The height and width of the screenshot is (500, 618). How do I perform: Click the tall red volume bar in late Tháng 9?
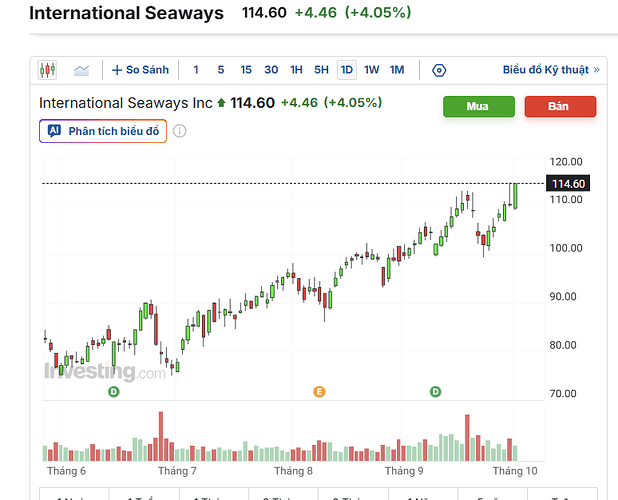point(467,438)
